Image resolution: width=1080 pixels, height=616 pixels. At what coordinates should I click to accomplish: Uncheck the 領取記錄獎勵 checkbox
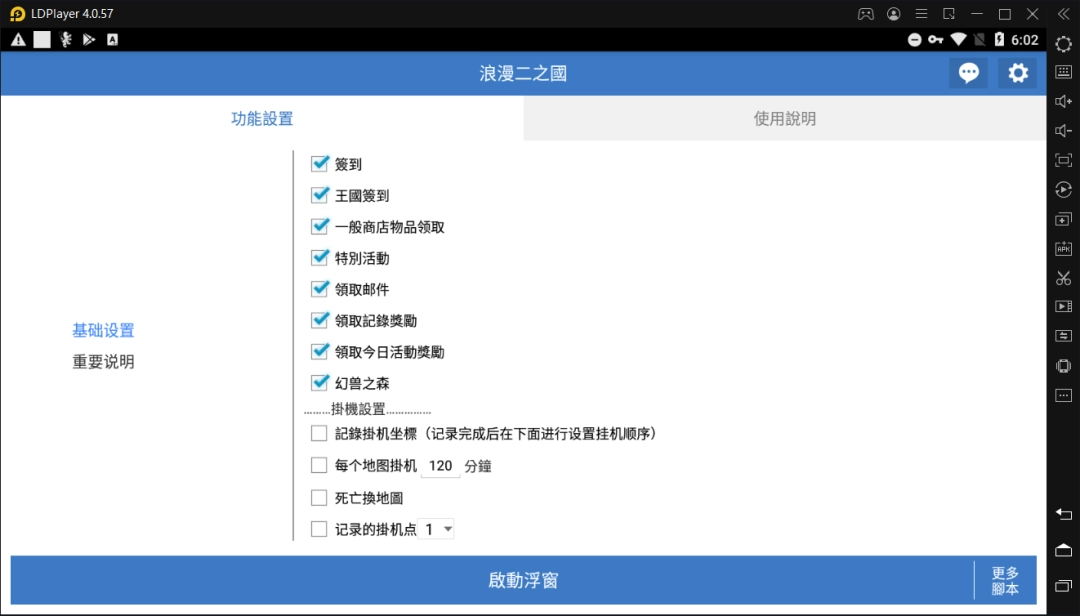(319, 320)
